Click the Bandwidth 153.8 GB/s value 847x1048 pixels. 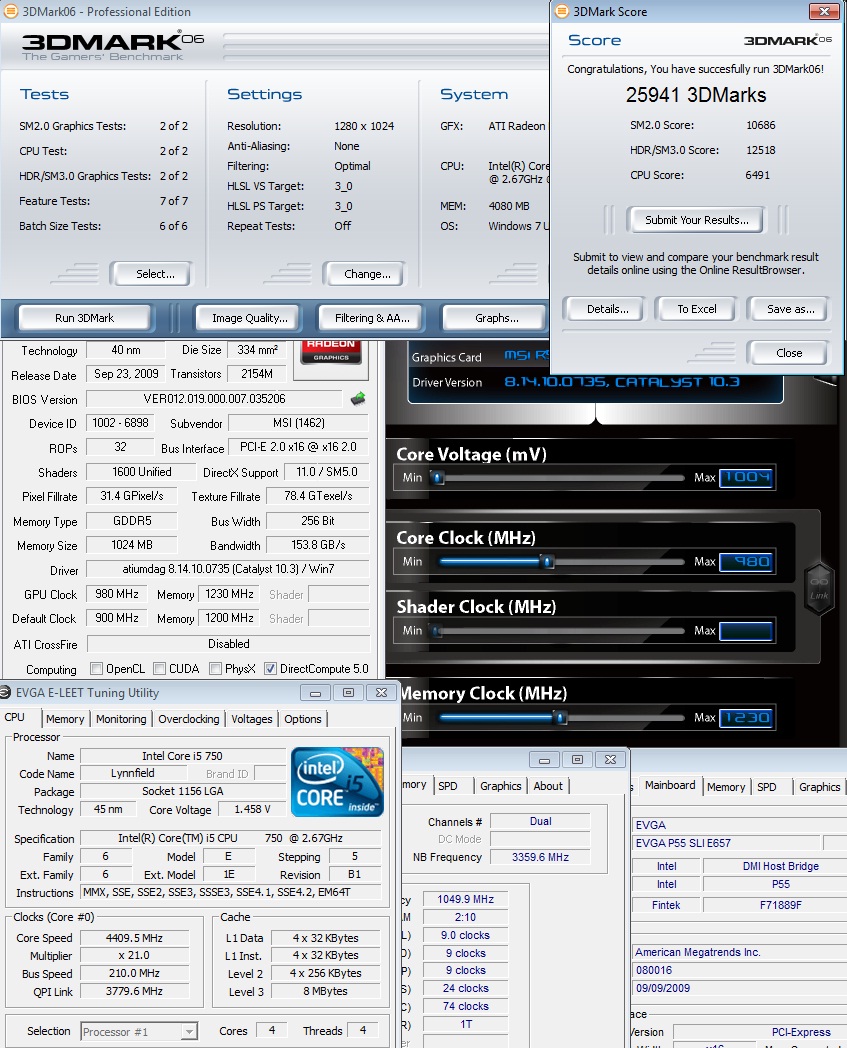coord(318,545)
